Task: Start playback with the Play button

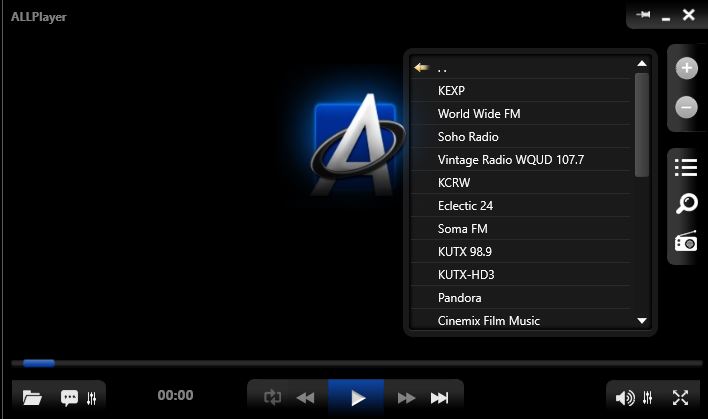Action: pos(356,398)
